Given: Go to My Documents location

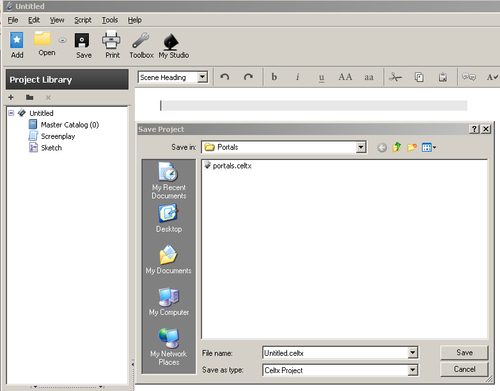Looking at the screenshot, I should point(169,260).
